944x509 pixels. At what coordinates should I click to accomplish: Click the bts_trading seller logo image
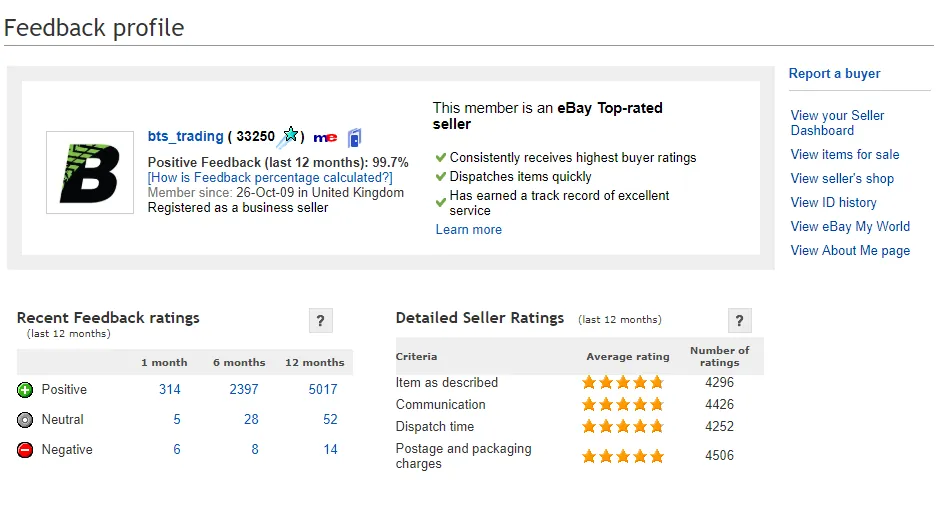pyautogui.click(x=90, y=172)
